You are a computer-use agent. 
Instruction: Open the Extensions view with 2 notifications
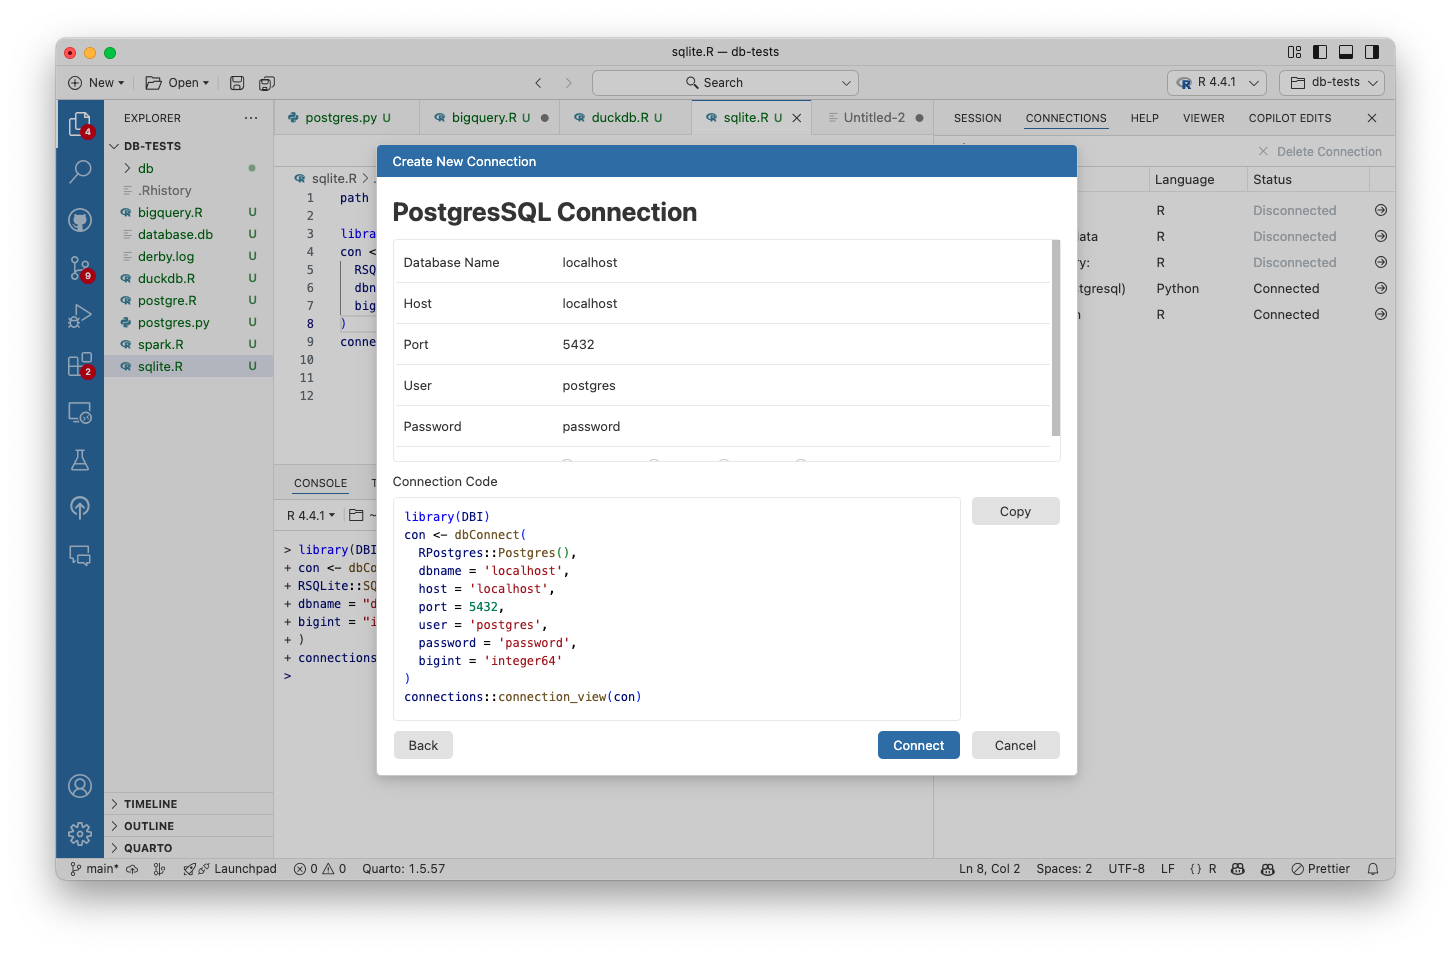pyautogui.click(x=80, y=364)
